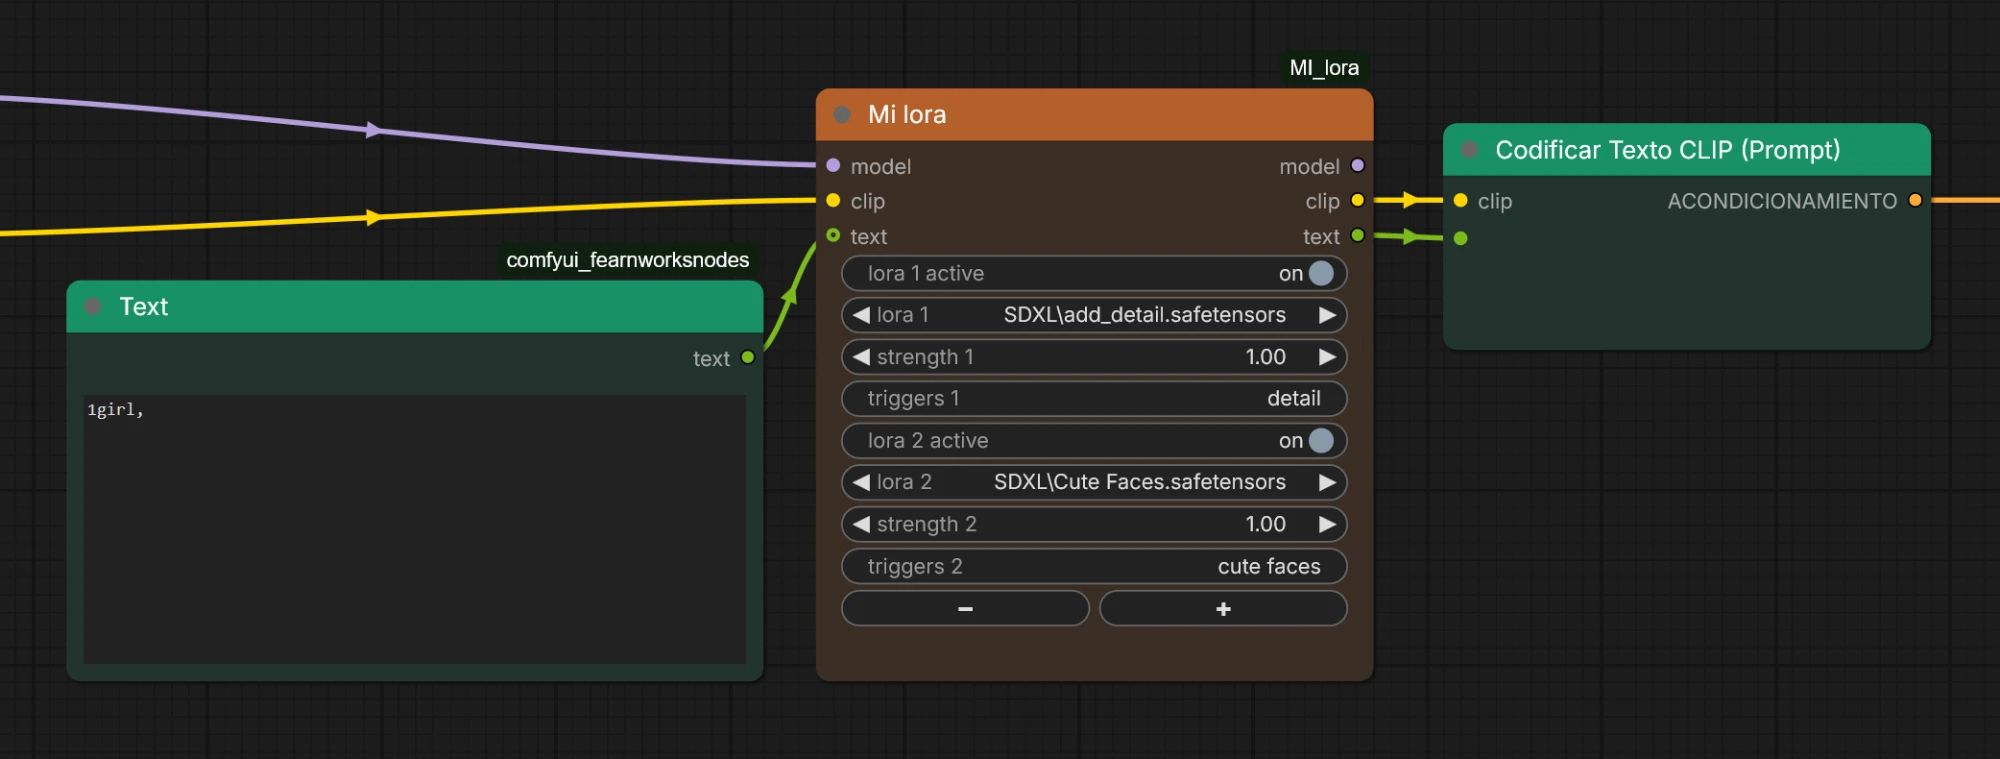Click the comfyui_fearnworksnodes badge label
This screenshot has height=759, width=2000.
click(x=628, y=260)
